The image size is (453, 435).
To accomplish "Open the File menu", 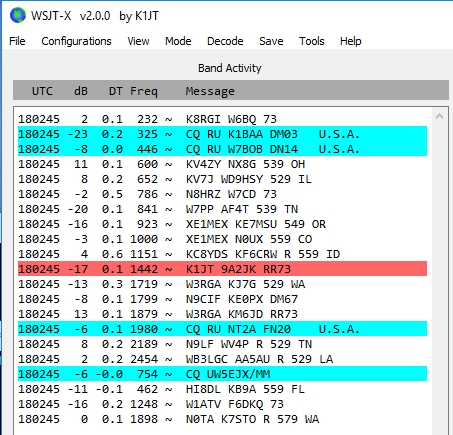I will coord(17,41).
